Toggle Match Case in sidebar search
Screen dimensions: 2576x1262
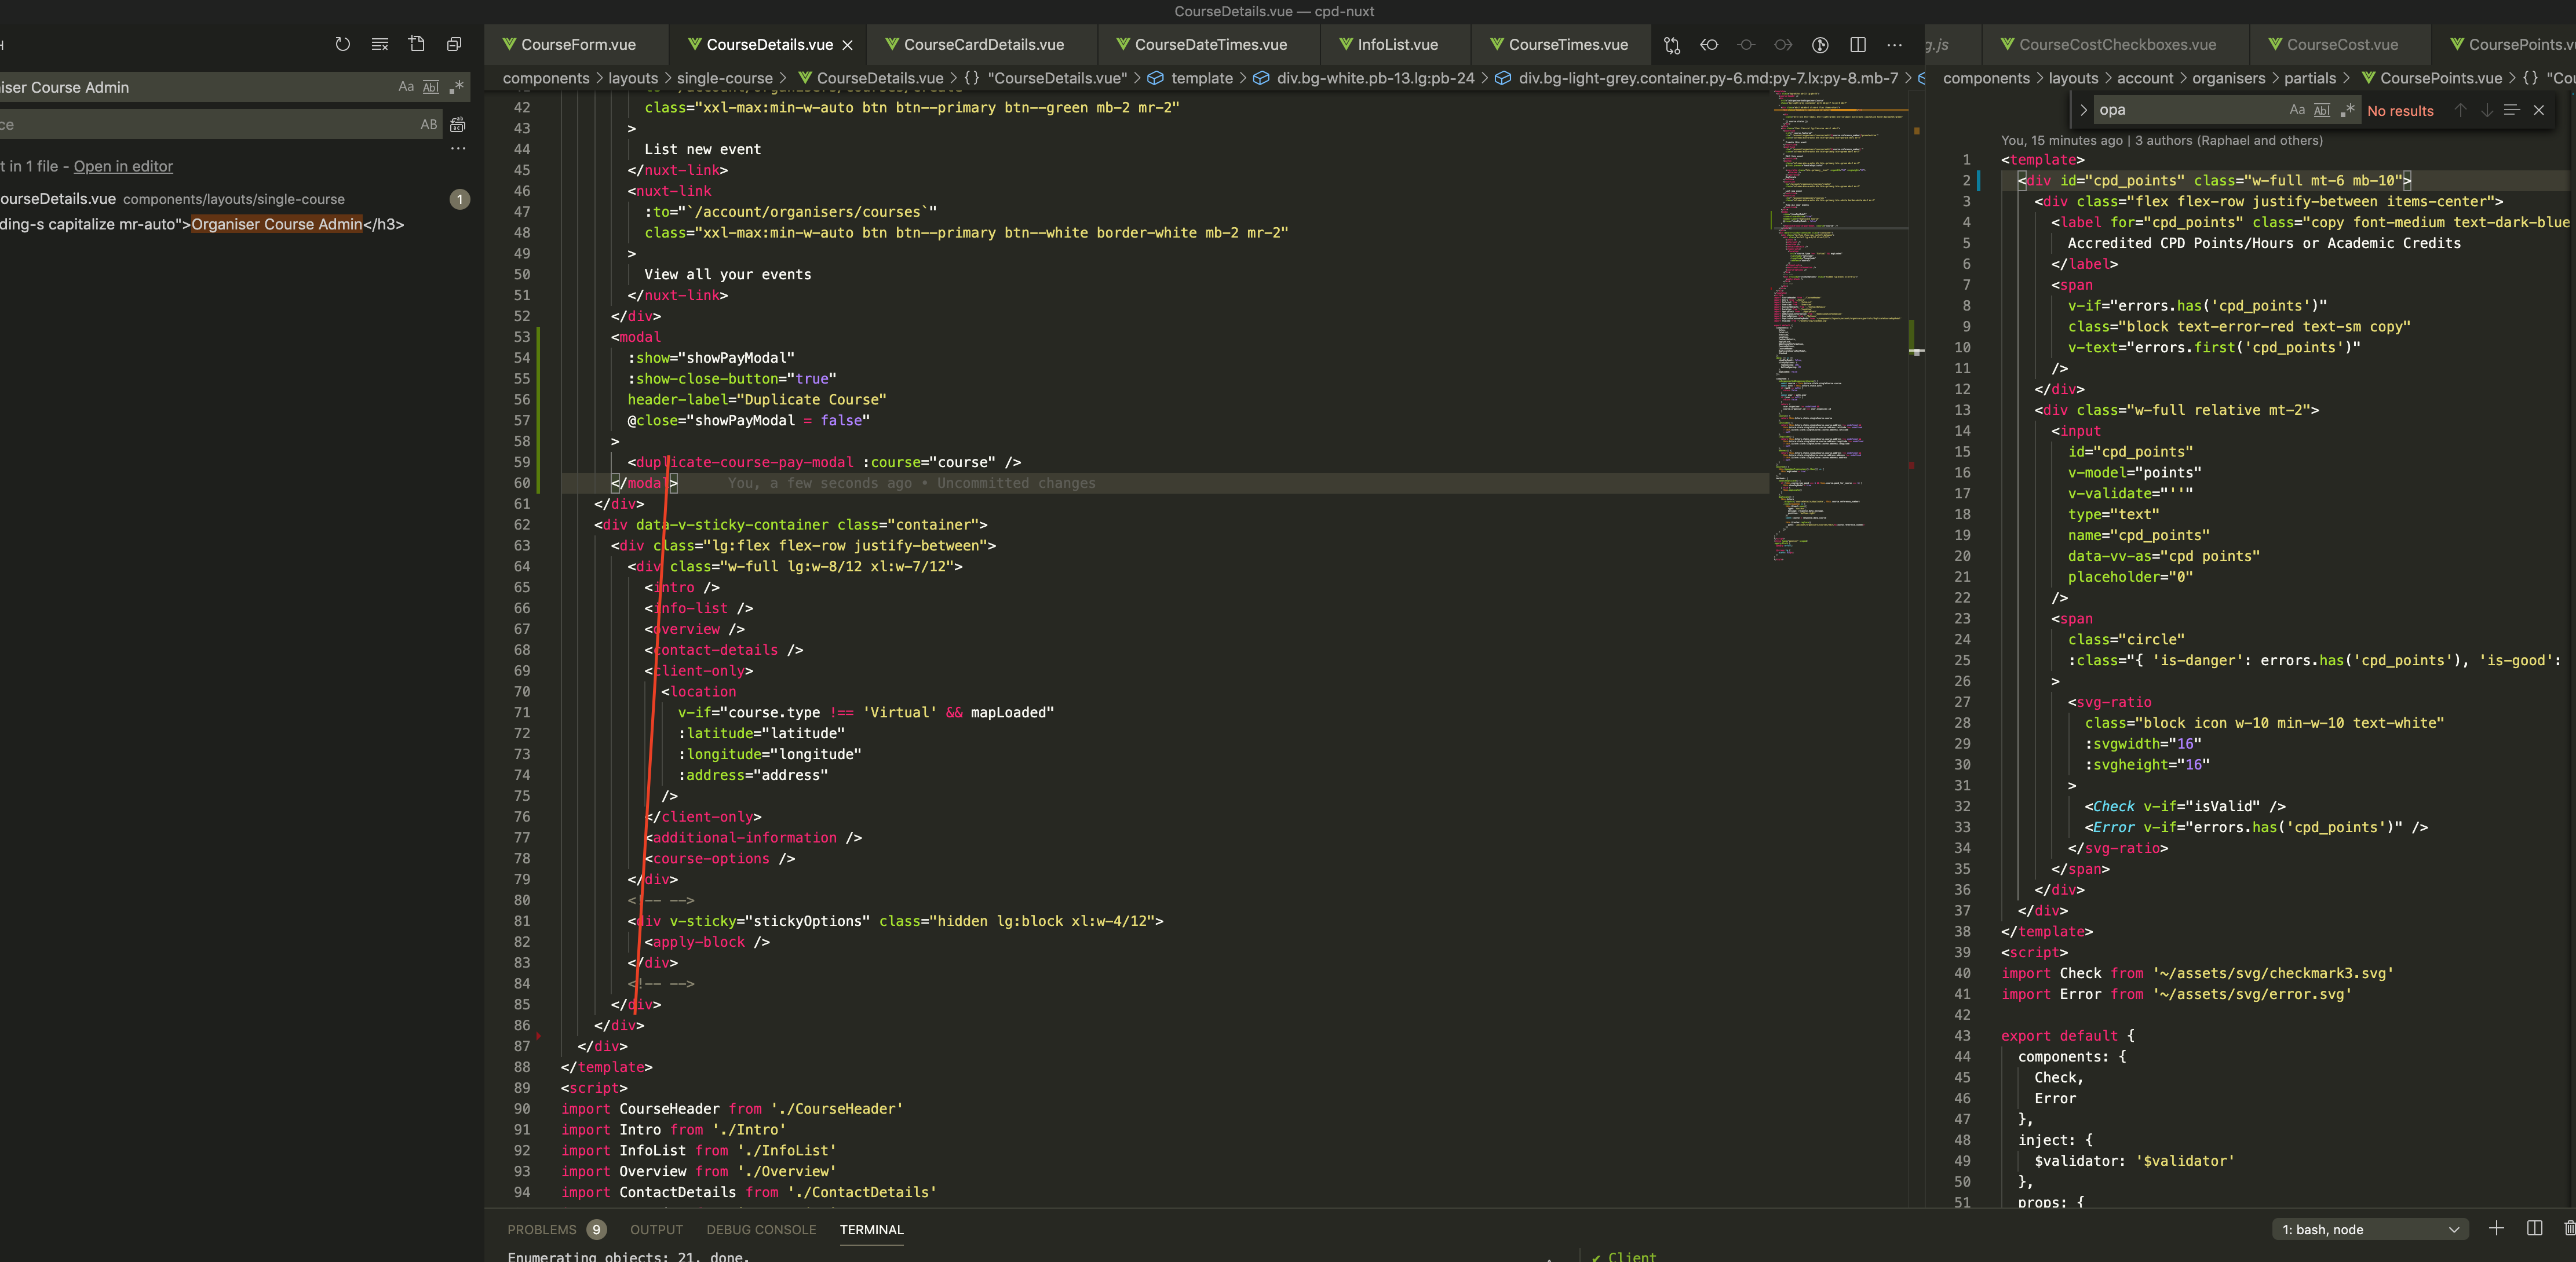click(406, 87)
